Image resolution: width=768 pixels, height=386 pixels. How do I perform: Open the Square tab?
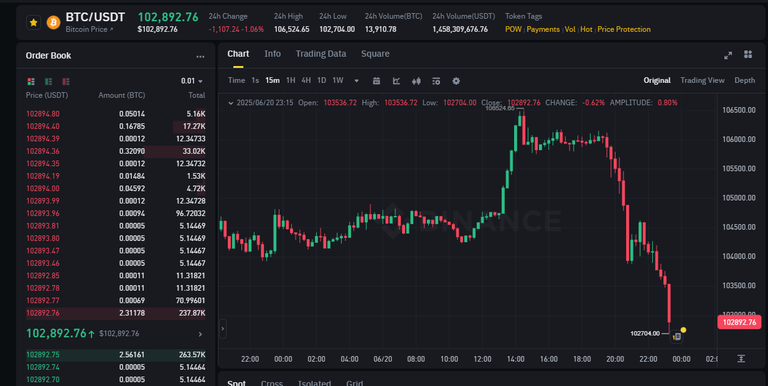coord(375,54)
